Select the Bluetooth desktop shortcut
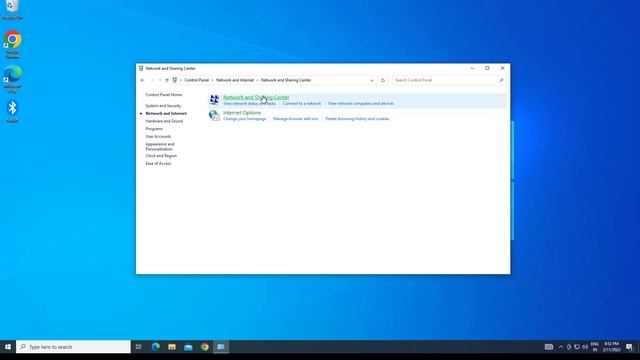640x360 pixels. [x=12, y=111]
